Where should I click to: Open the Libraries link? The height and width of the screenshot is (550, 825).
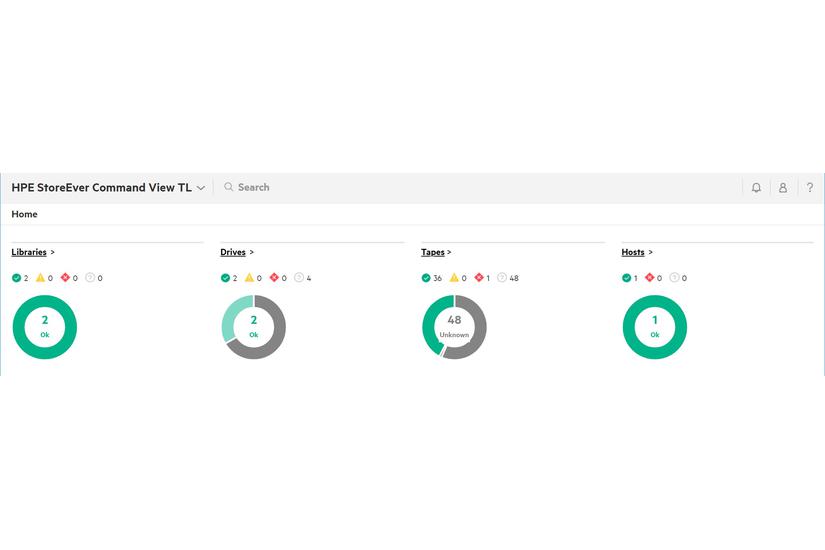pos(29,252)
